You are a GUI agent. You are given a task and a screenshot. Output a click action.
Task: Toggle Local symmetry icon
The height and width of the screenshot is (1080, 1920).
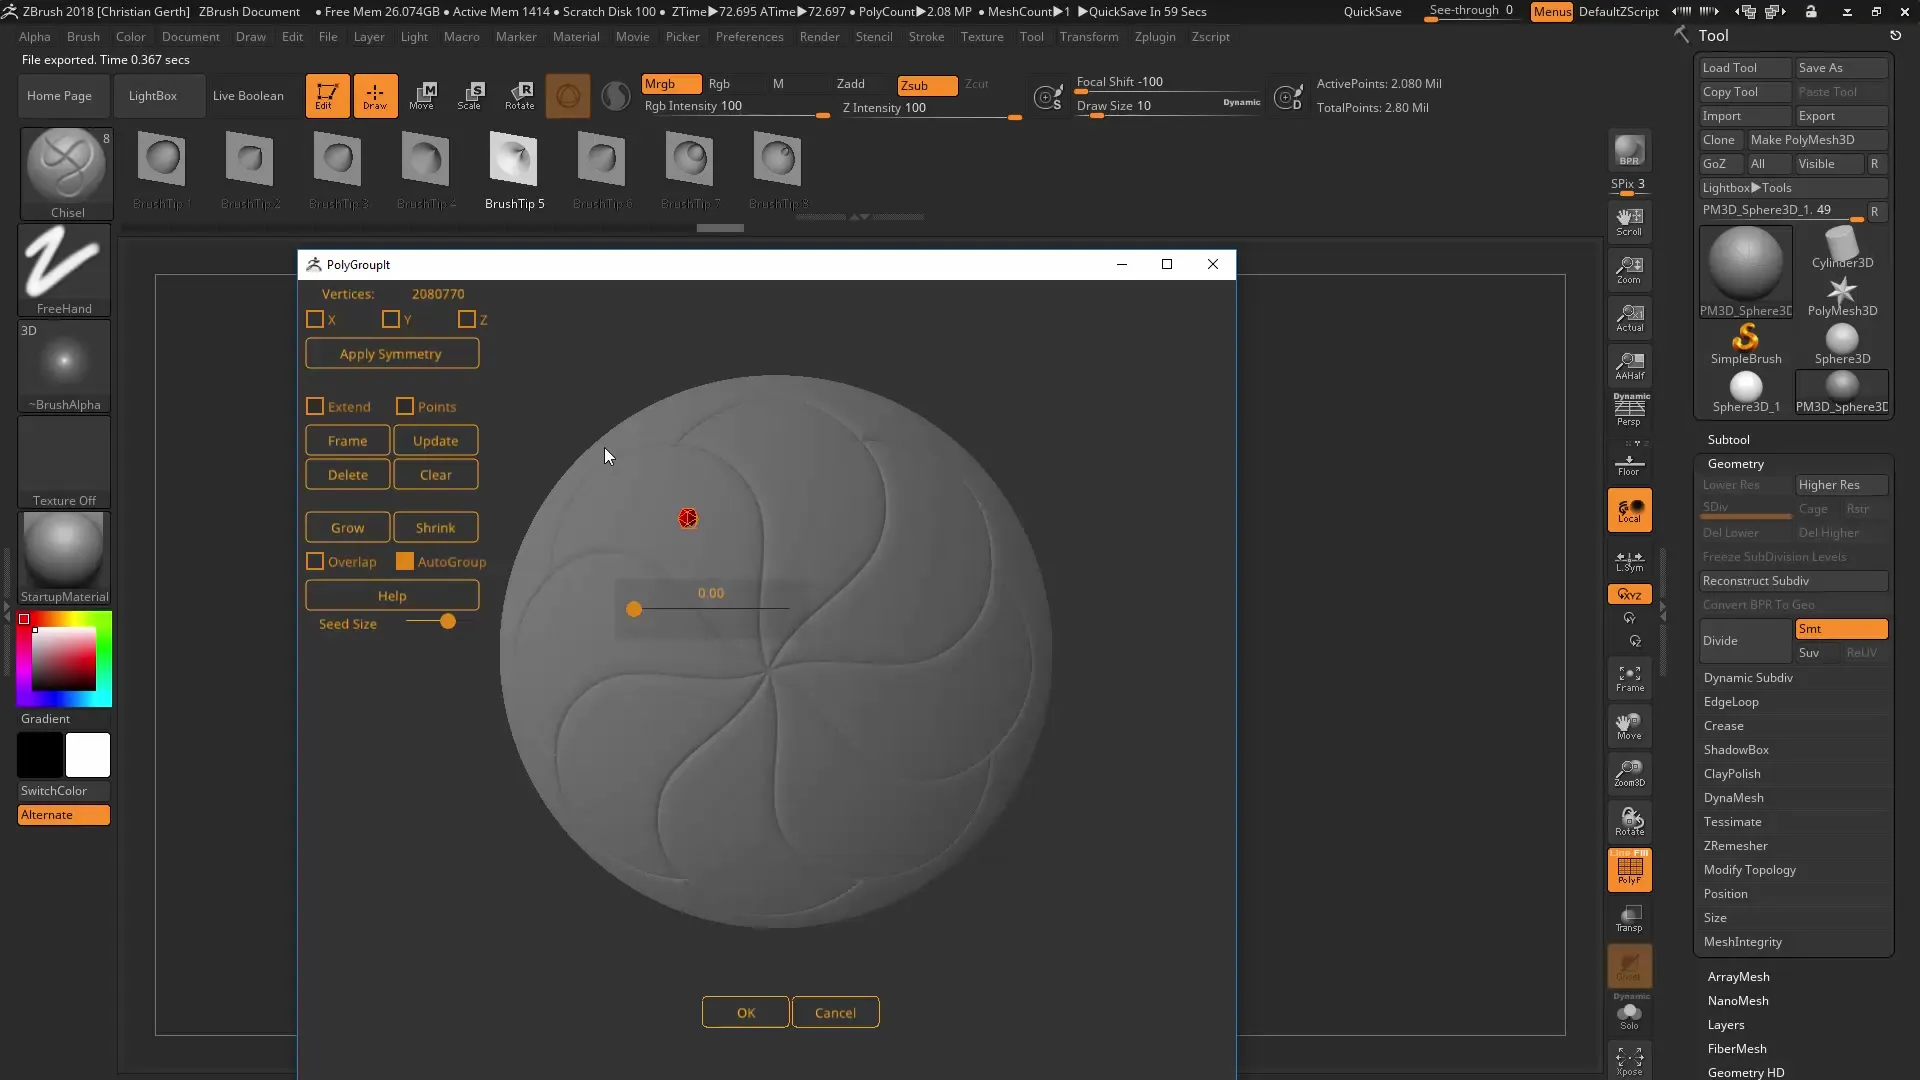coord(1629,510)
